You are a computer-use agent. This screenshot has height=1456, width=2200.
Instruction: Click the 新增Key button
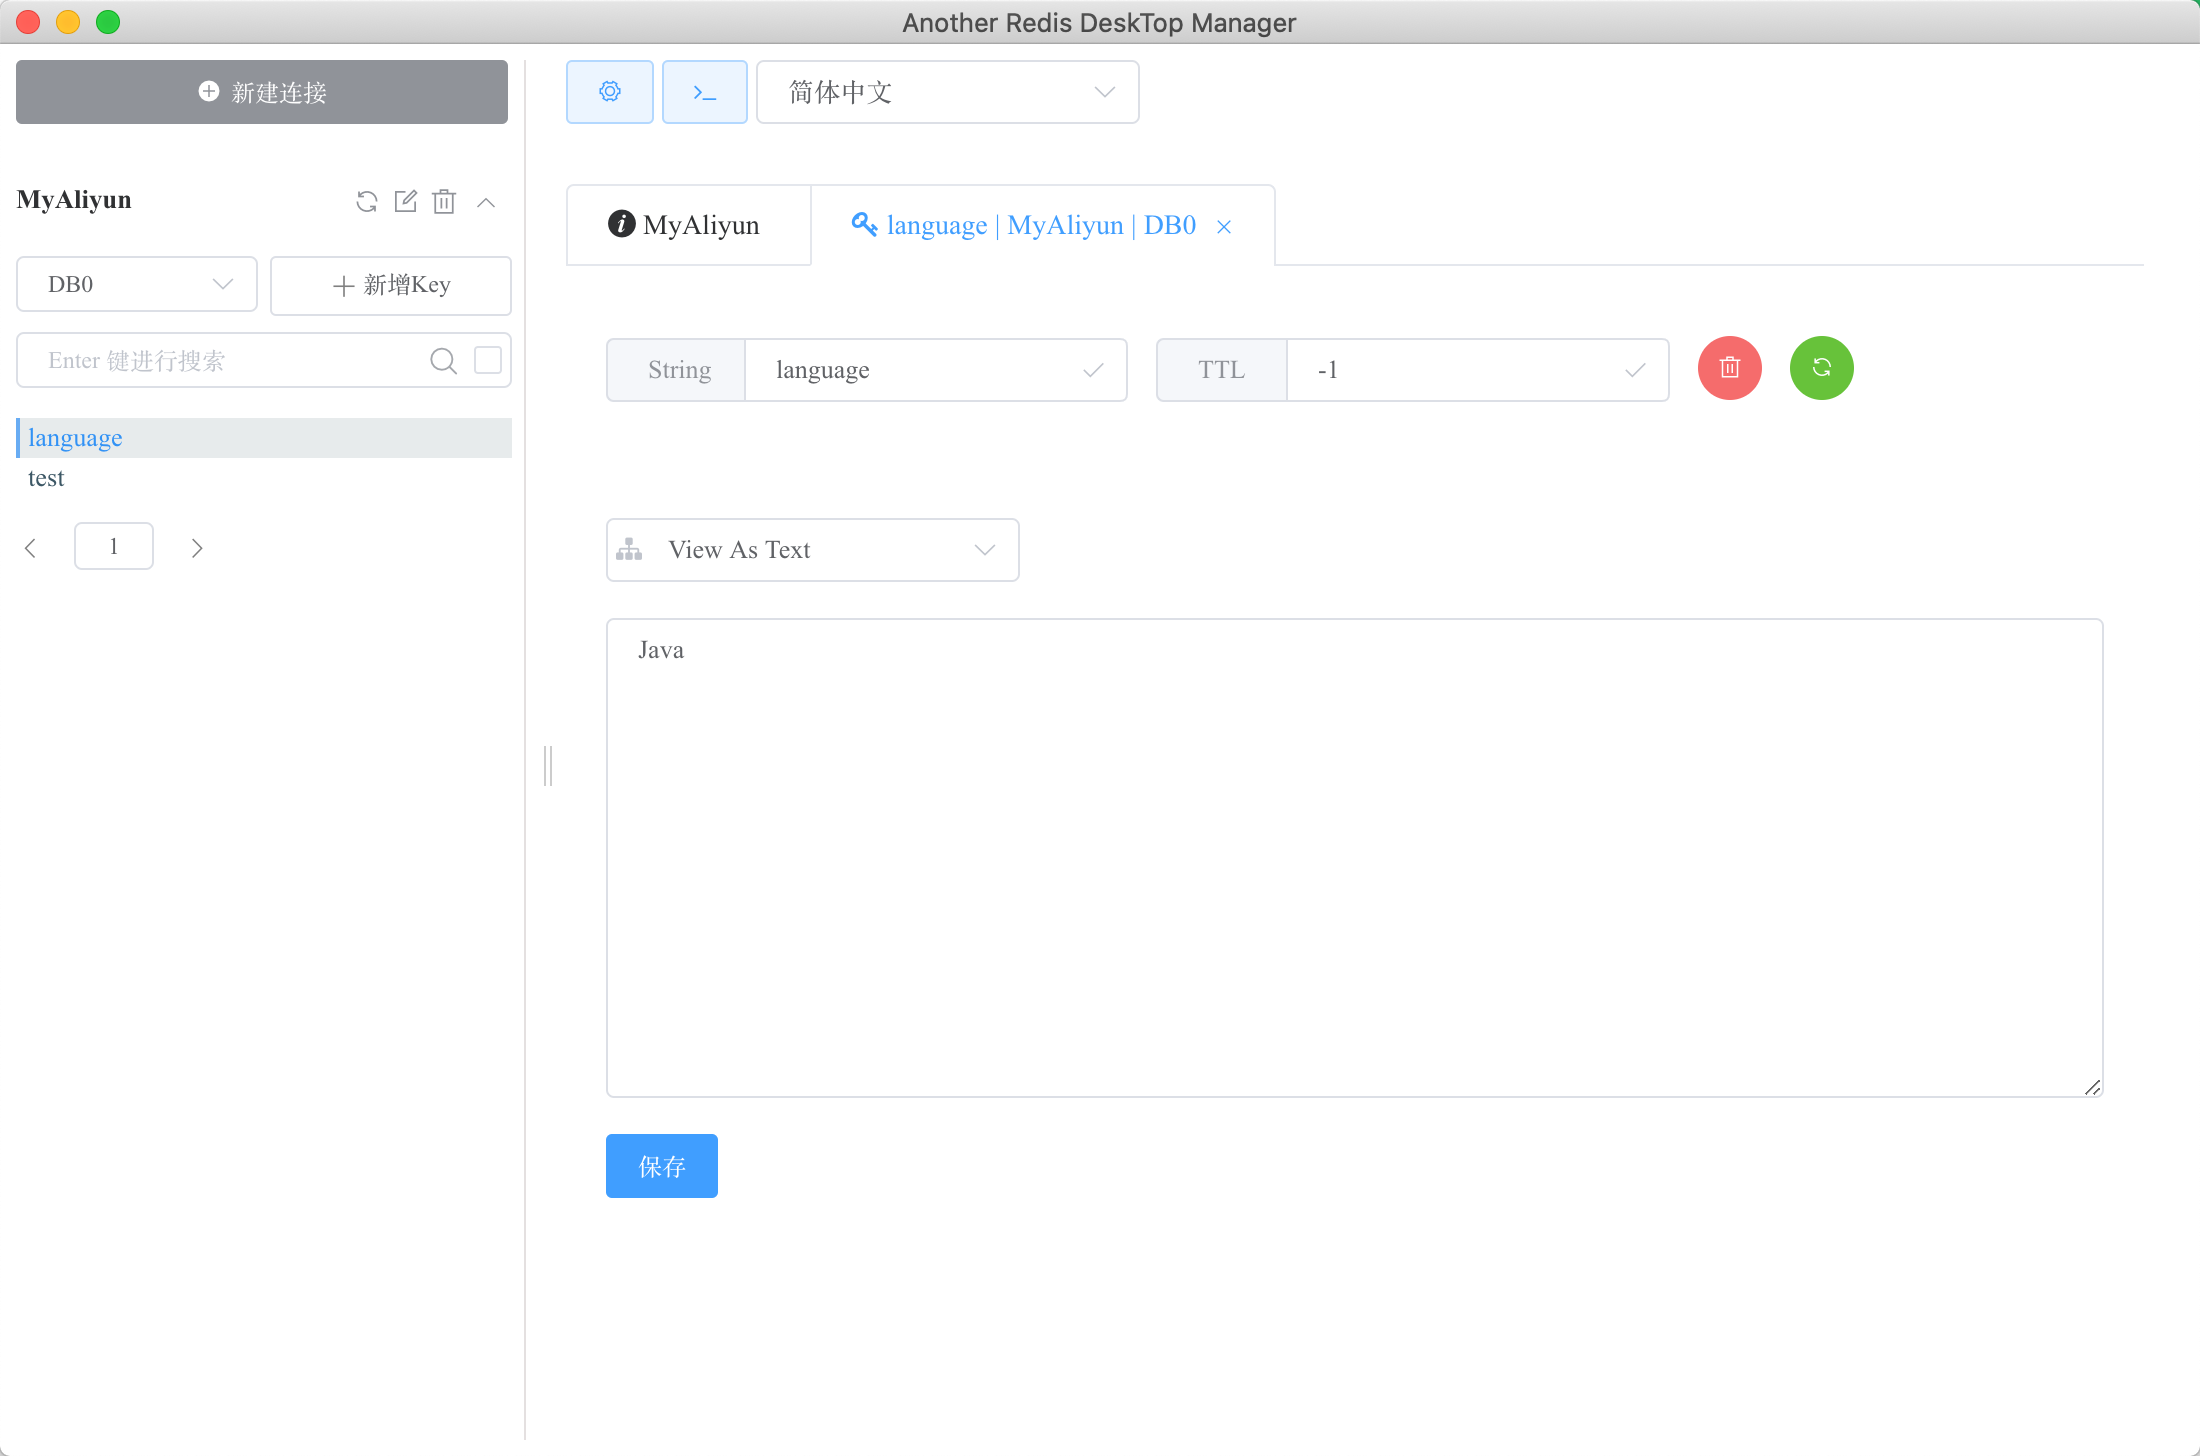[x=391, y=285]
